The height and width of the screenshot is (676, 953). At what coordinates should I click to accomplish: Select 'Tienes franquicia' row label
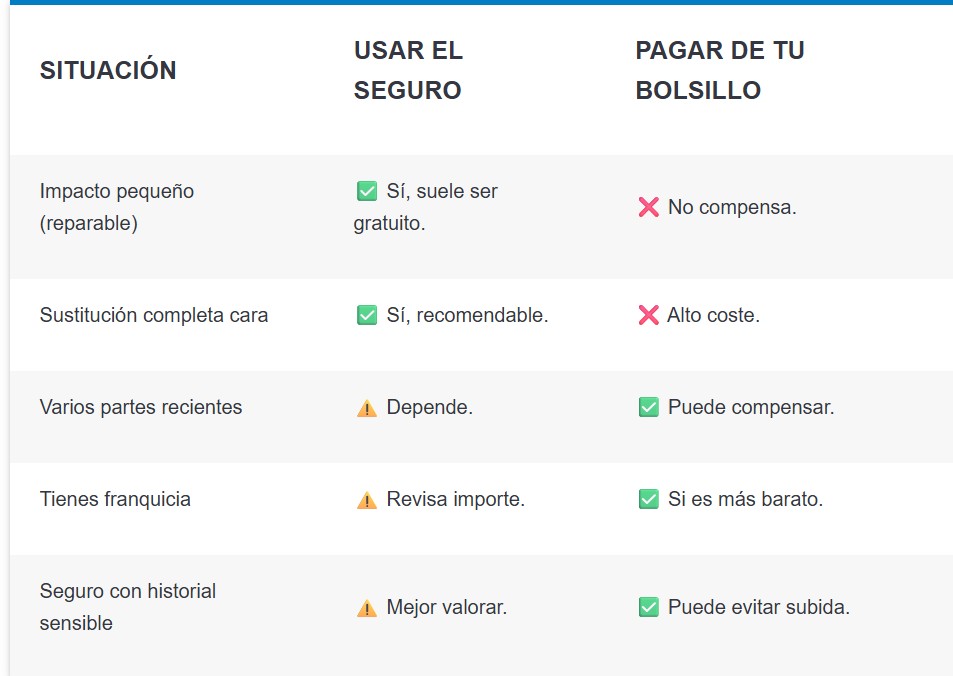click(115, 499)
